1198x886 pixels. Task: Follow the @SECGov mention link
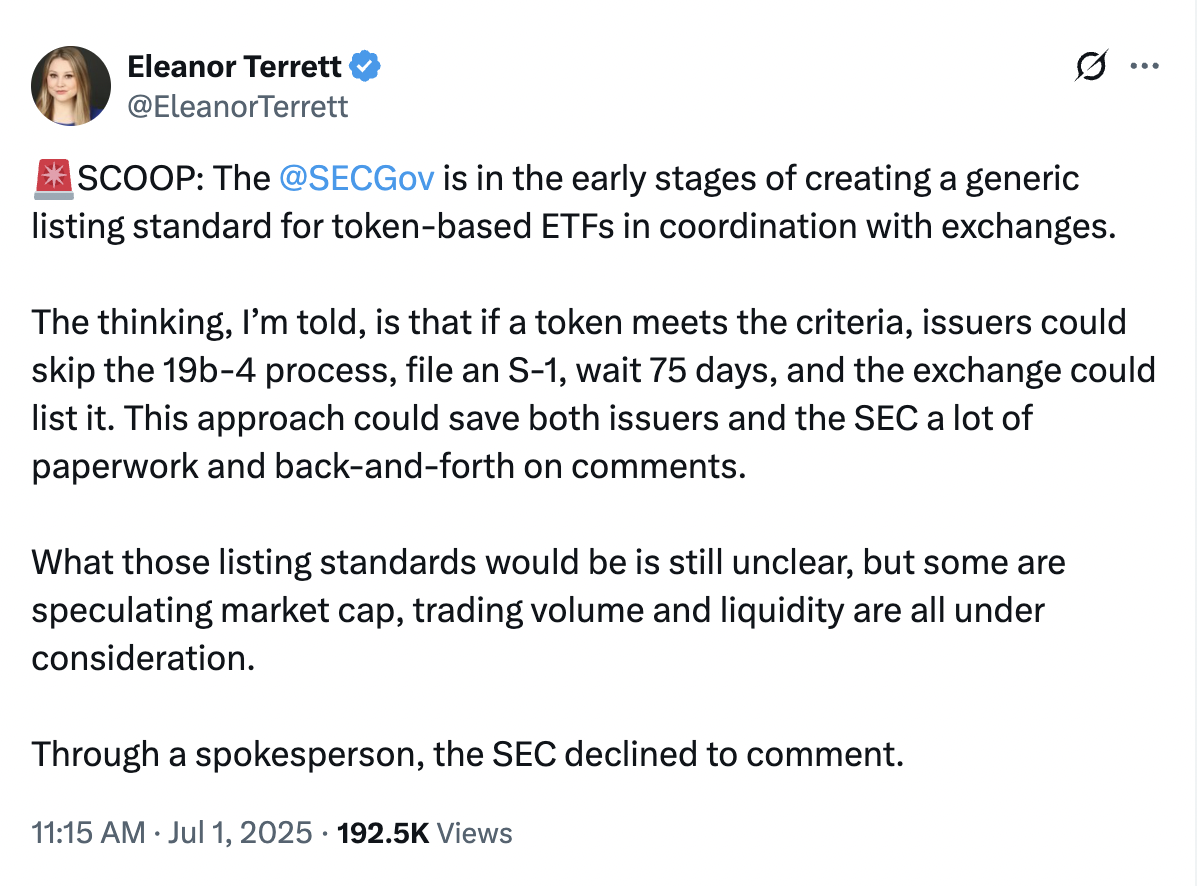pyautogui.click(x=357, y=178)
